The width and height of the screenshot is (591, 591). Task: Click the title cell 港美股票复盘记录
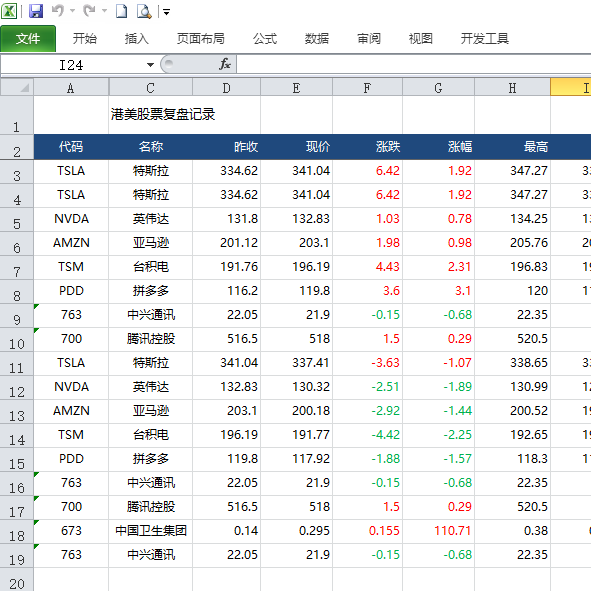[x=163, y=114]
